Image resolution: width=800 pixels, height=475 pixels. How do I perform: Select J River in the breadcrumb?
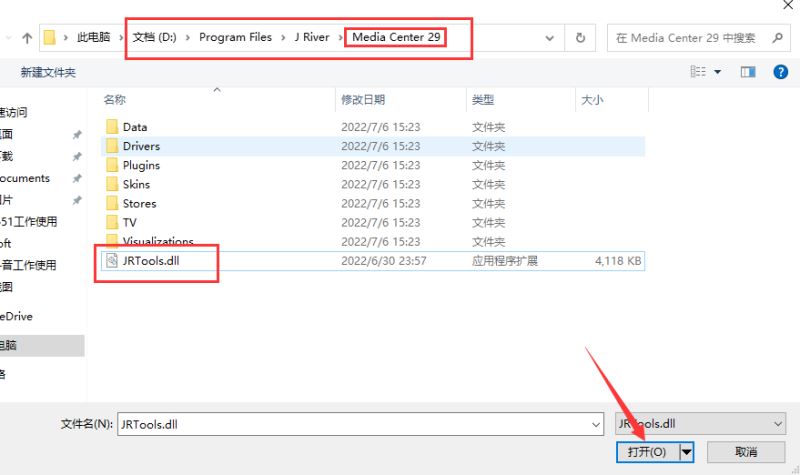coord(312,37)
